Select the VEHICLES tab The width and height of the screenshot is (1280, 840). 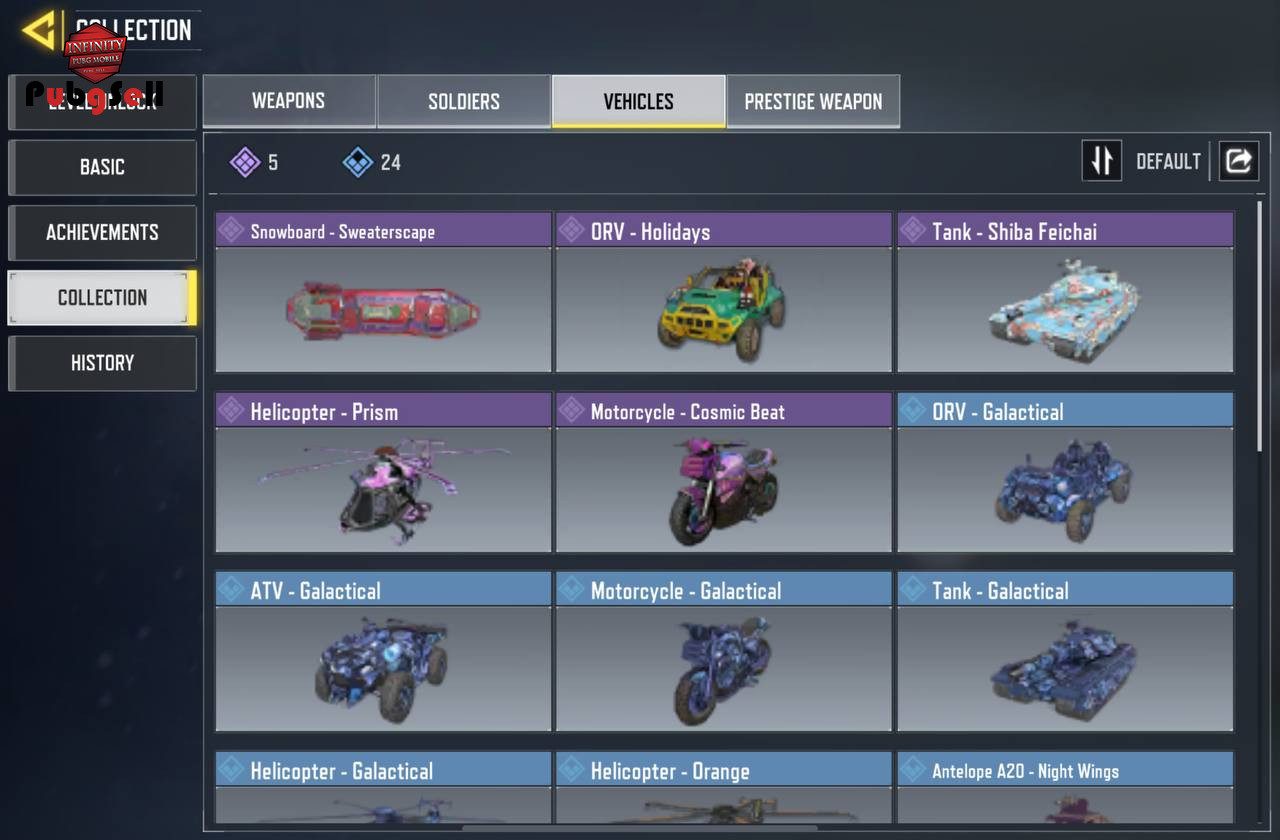click(638, 101)
